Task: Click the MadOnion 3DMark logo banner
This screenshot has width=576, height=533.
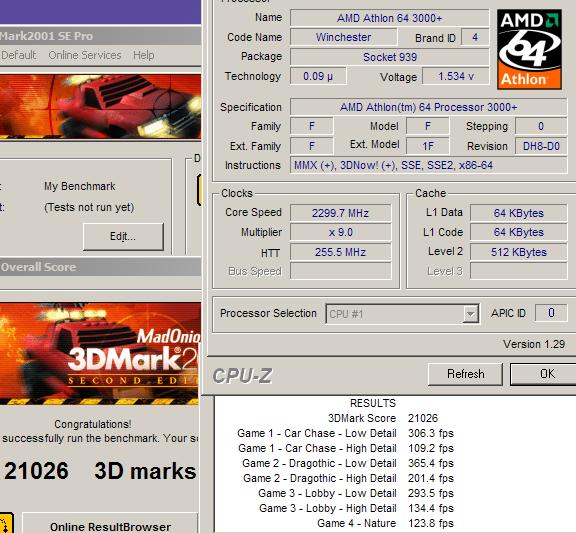Action: pyautogui.click(x=100, y=353)
